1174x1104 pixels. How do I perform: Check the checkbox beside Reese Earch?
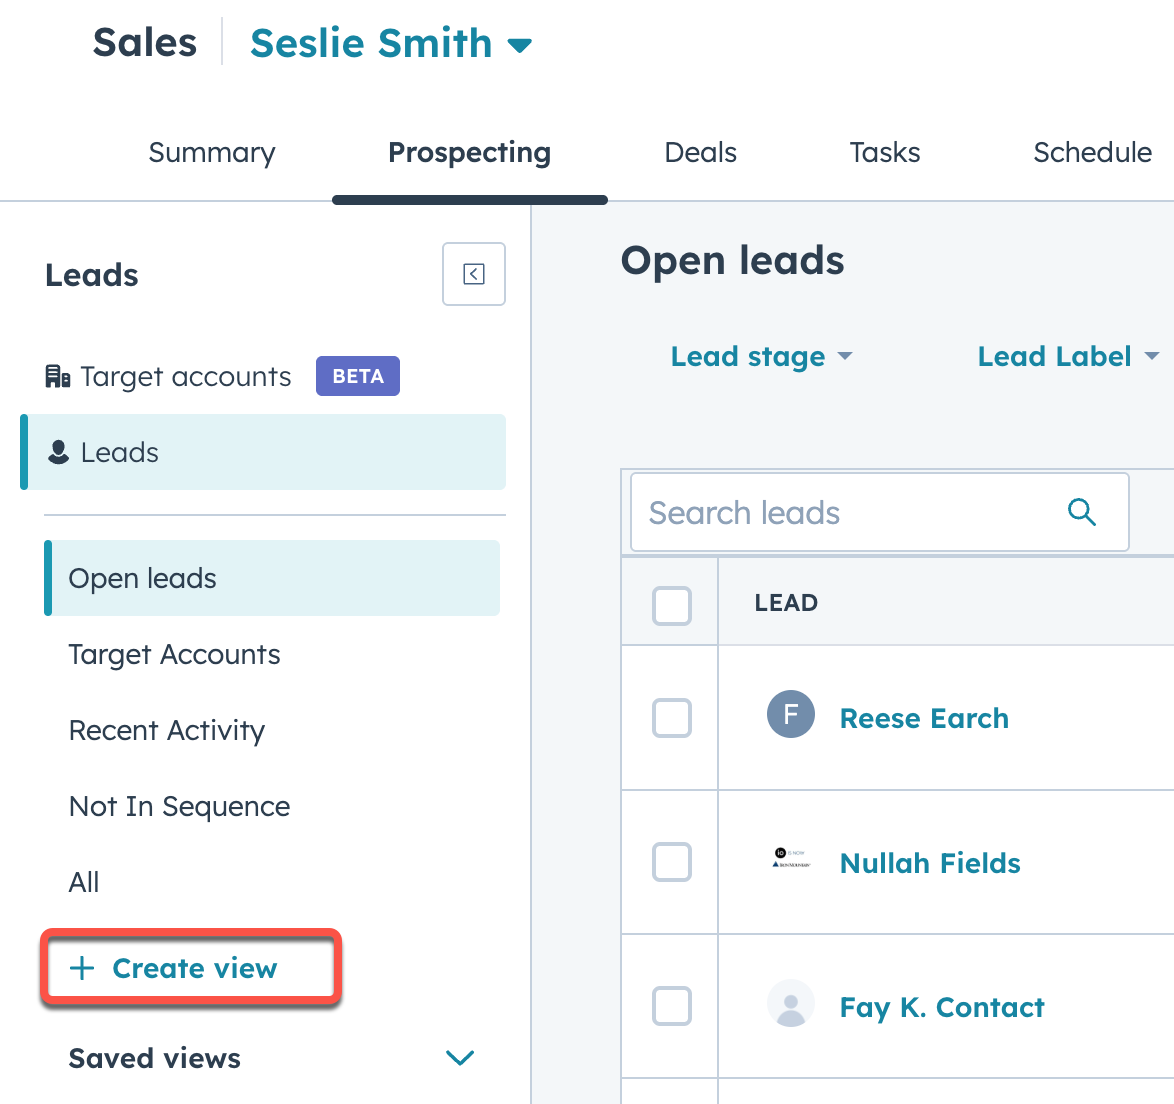pyautogui.click(x=670, y=718)
